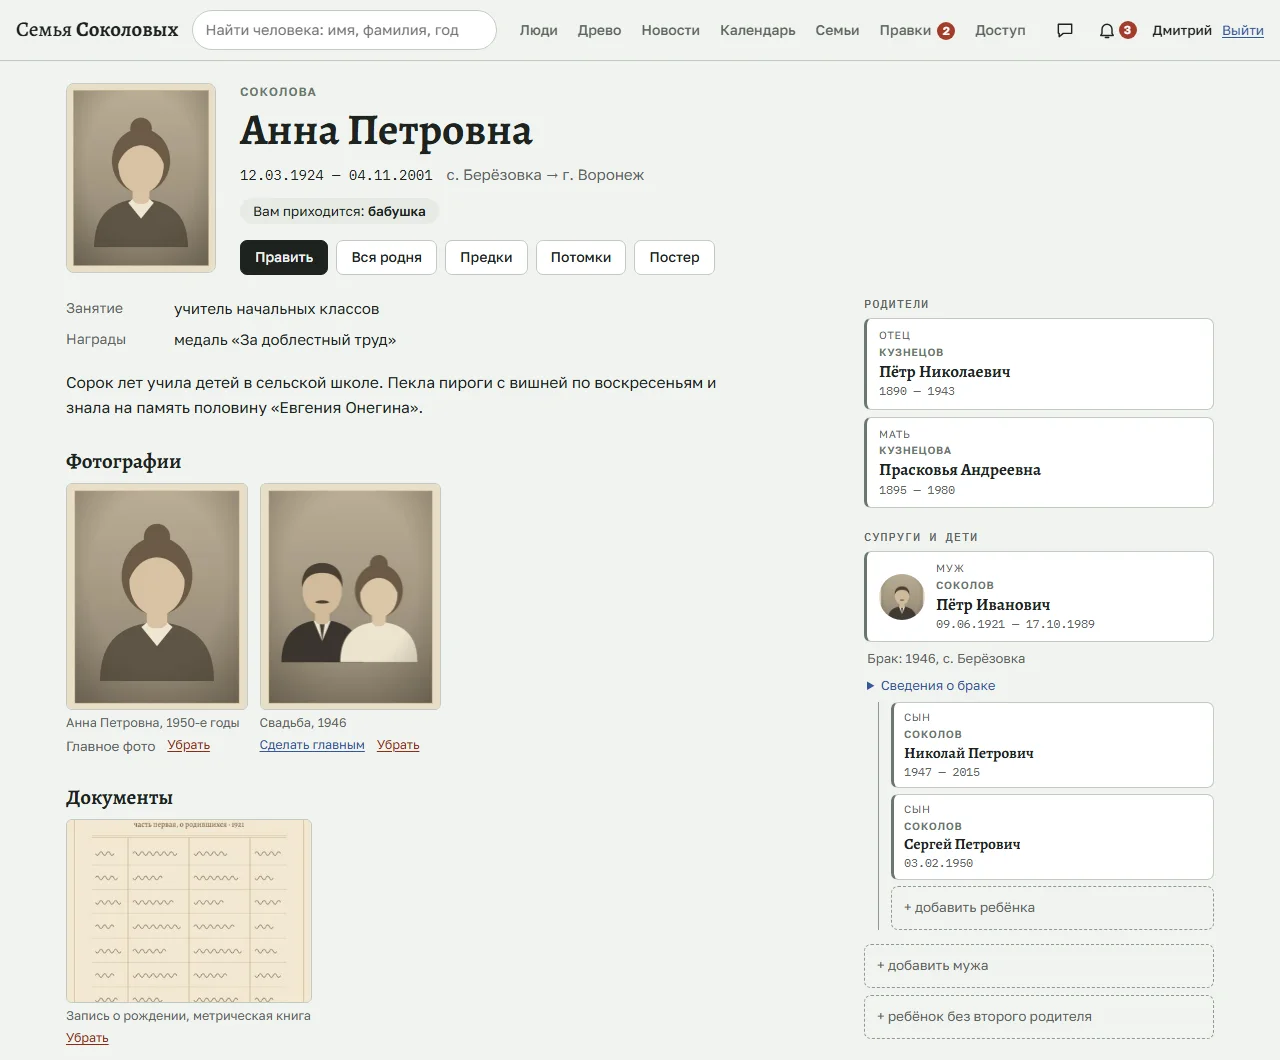
Task: Remove the wedding photo via Убрать
Action: pos(398,745)
